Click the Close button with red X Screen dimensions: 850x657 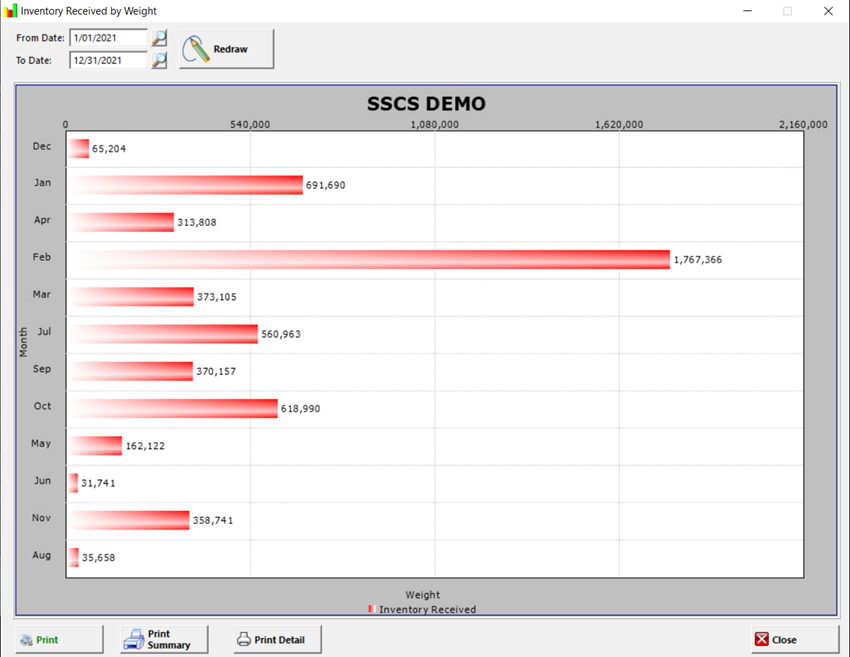(795, 640)
